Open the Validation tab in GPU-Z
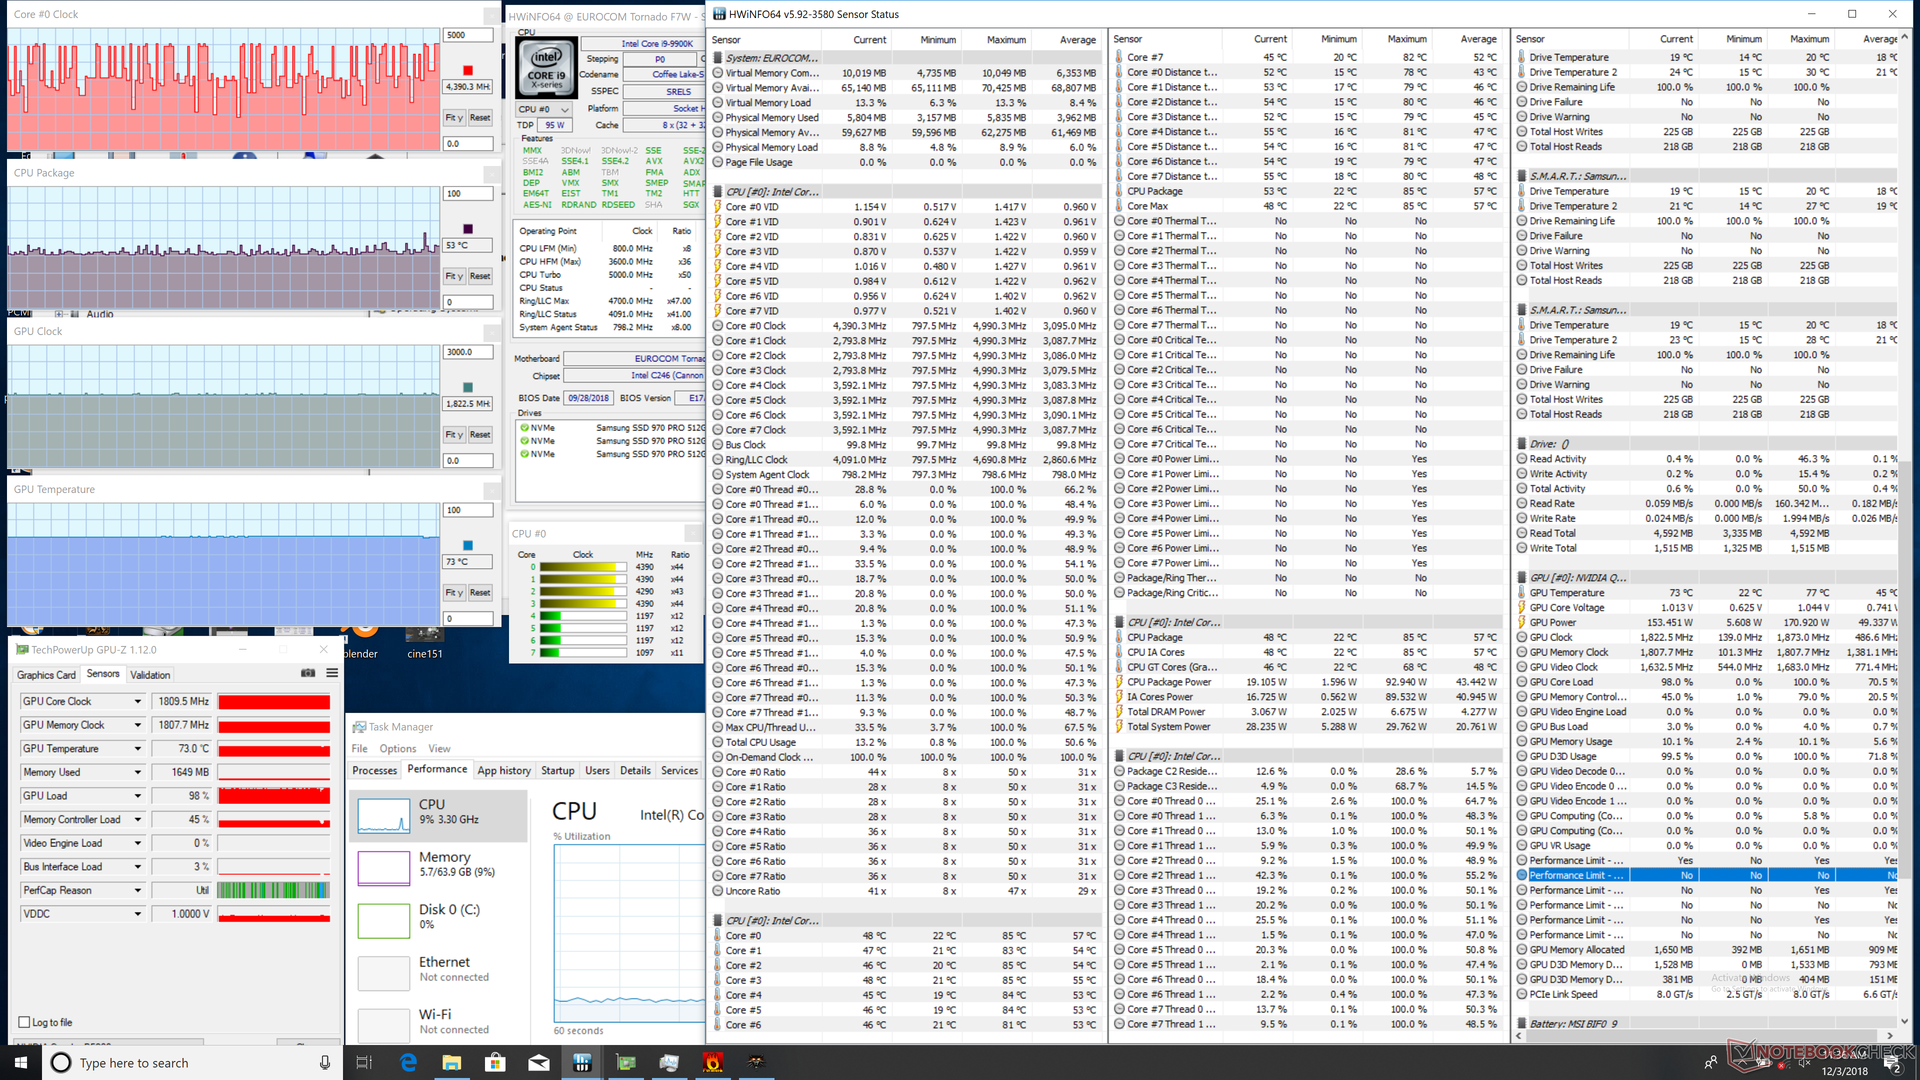The width and height of the screenshot is (1920, 1080). 150,675
